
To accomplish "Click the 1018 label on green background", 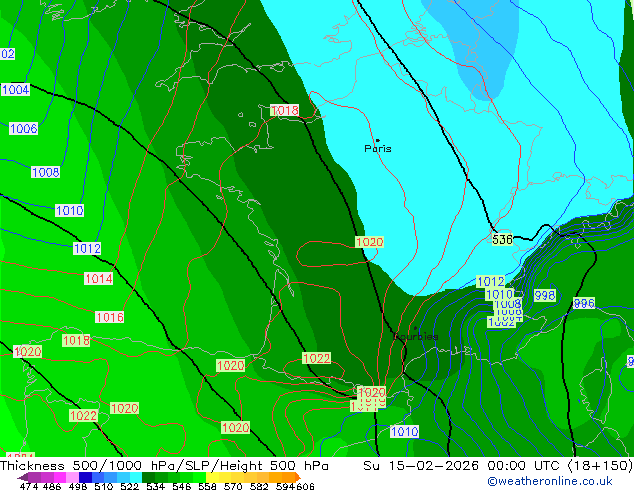I will pos(76,340).
